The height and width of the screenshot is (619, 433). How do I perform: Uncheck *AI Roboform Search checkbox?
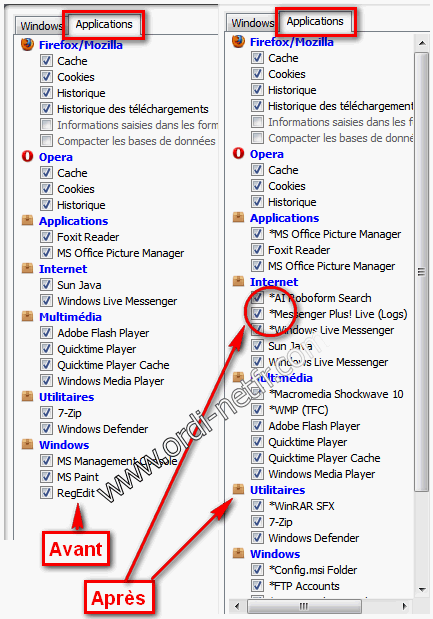pyautogui.click(x=257, y=298)
